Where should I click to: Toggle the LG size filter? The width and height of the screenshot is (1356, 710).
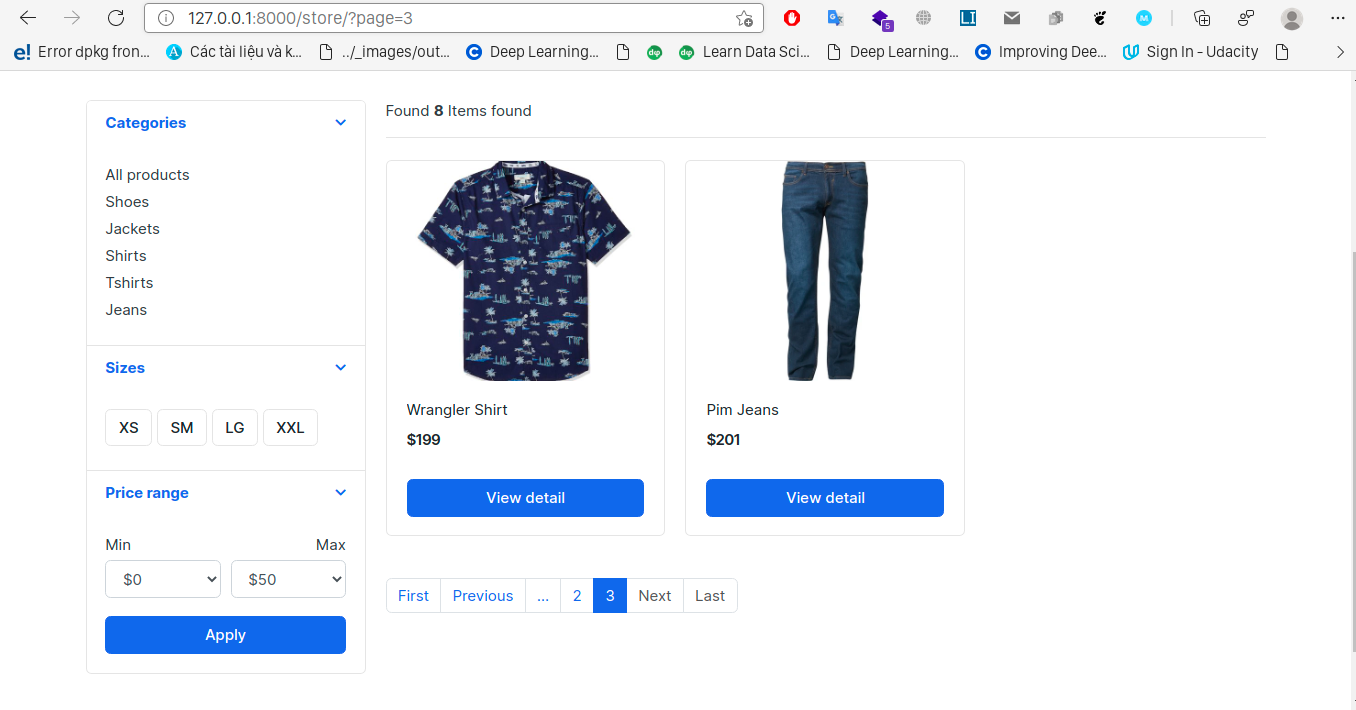(234, 428)
